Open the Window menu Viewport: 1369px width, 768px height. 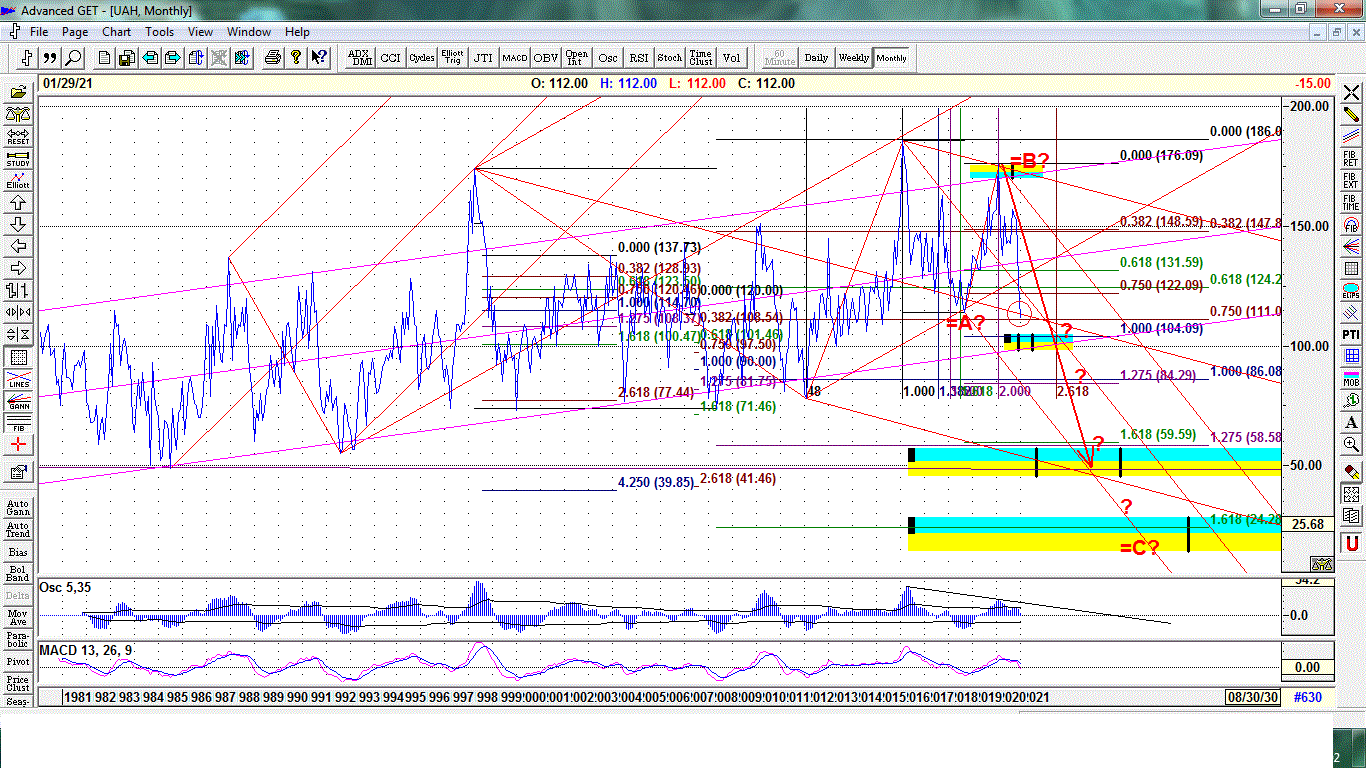point(249,31)
